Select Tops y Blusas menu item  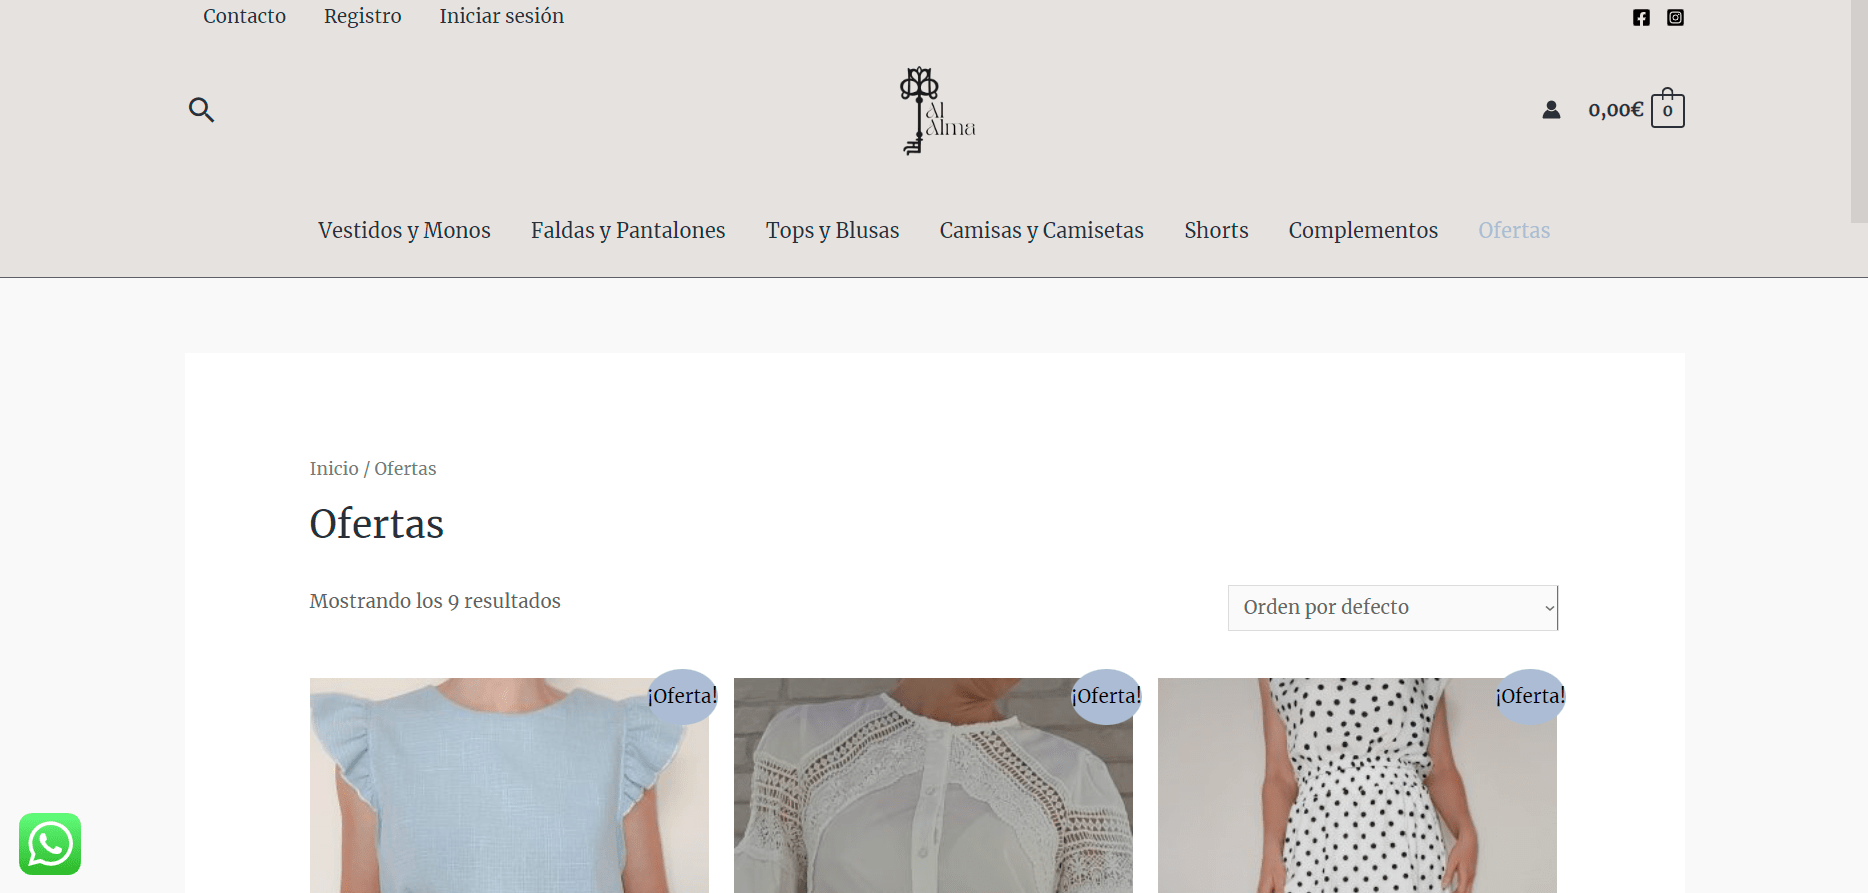pyautogui.click(x=832, y=230)
